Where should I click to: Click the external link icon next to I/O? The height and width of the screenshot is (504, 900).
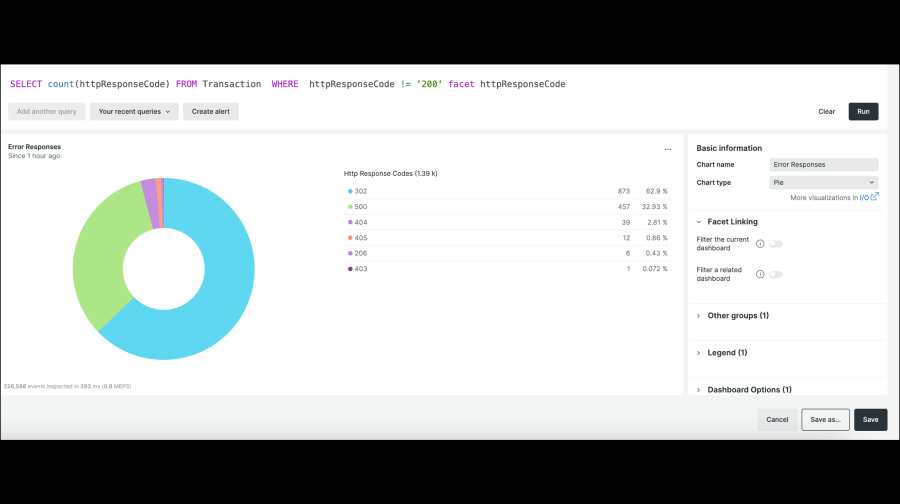(x=875, y=197)
